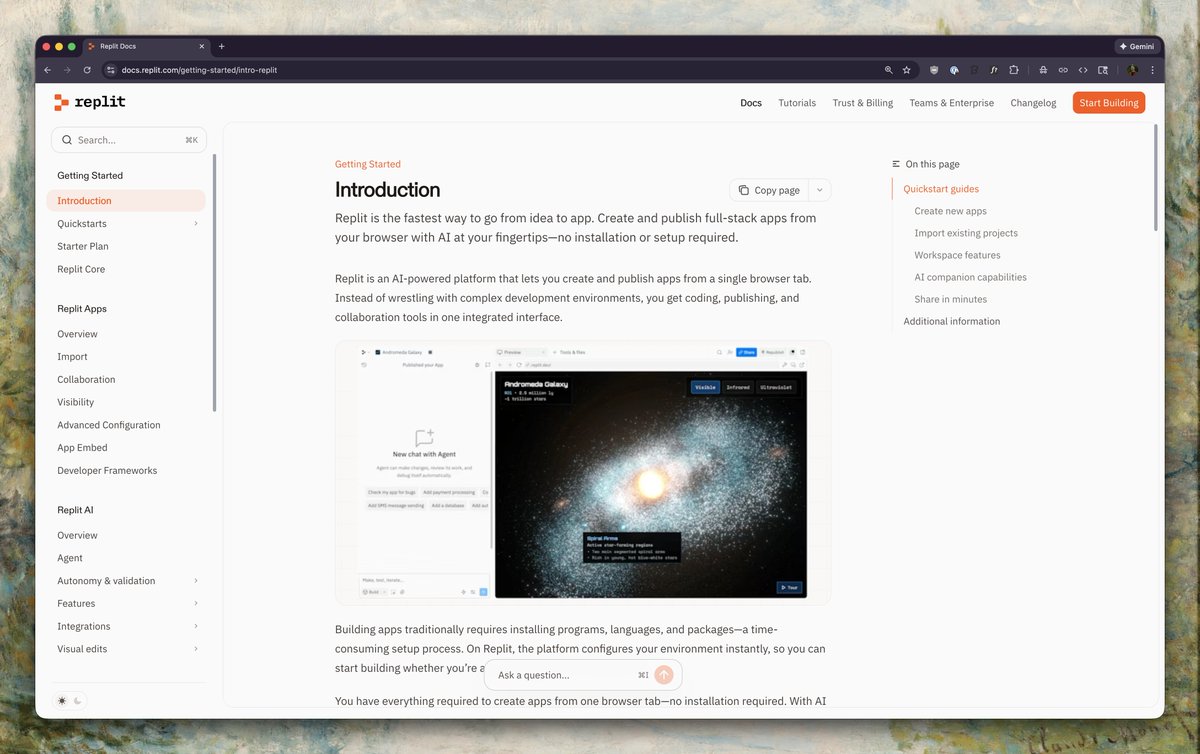Click the Copy page button

[768, 190]
